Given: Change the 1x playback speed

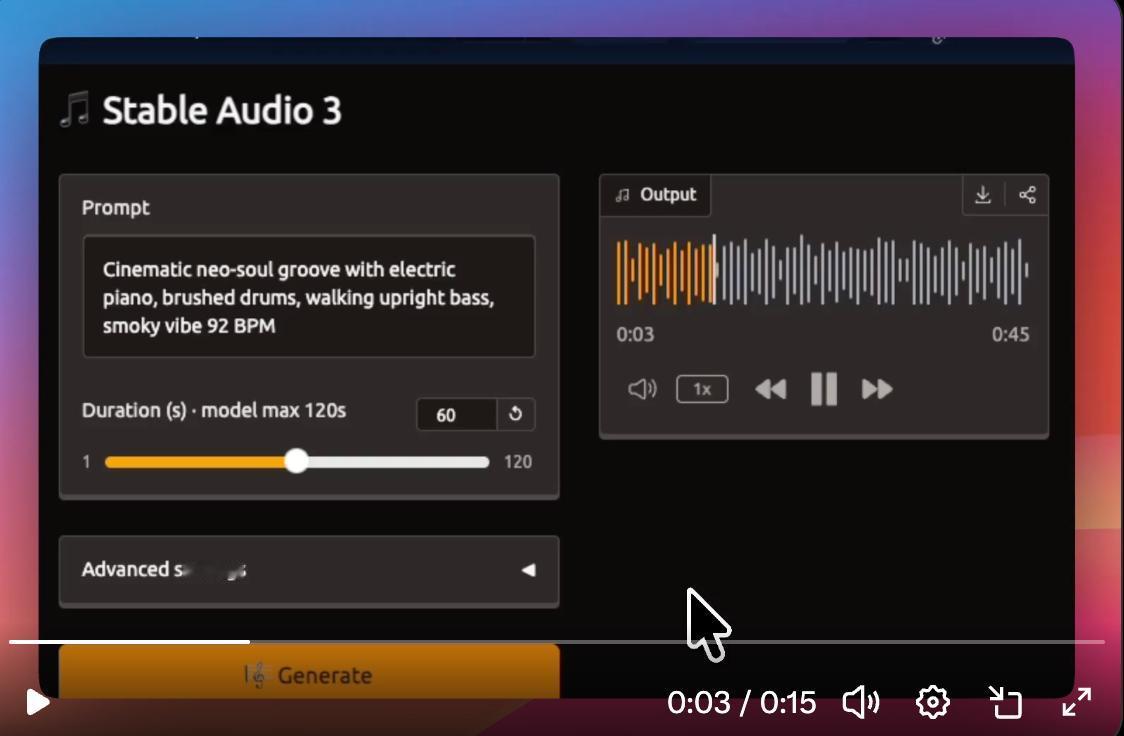Looking at the screenshot, I should coord(702,389).
